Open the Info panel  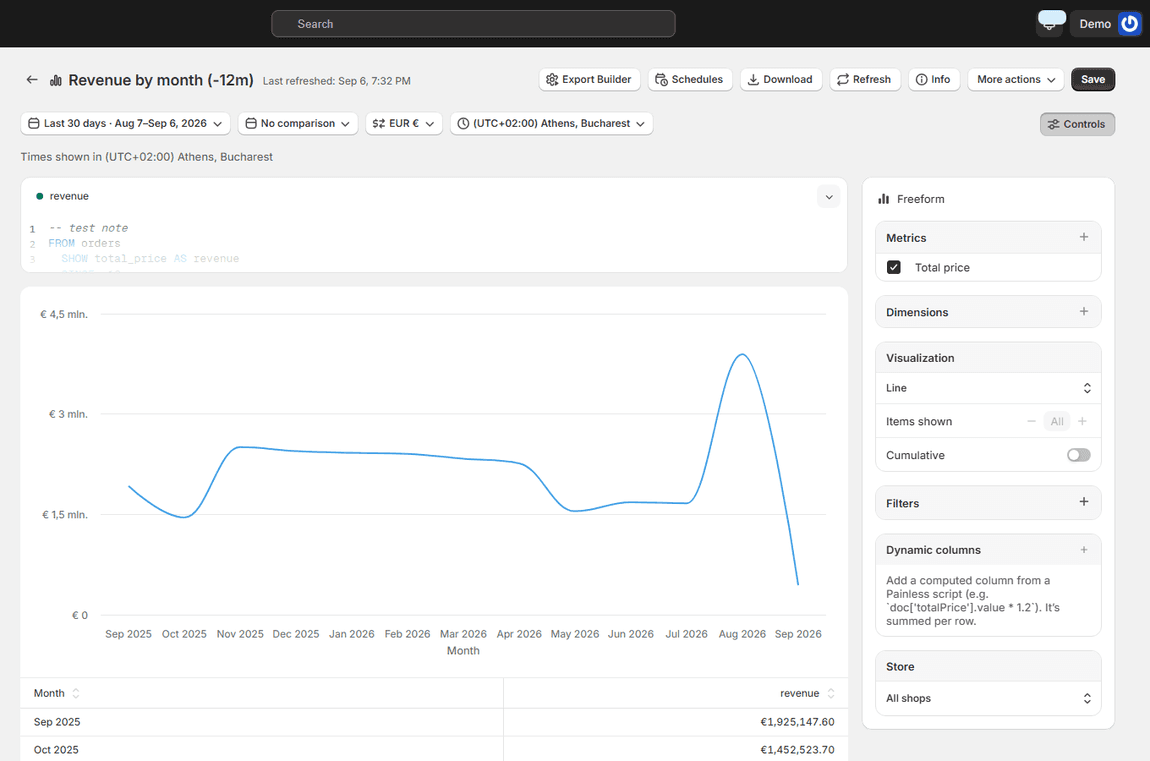934,79
